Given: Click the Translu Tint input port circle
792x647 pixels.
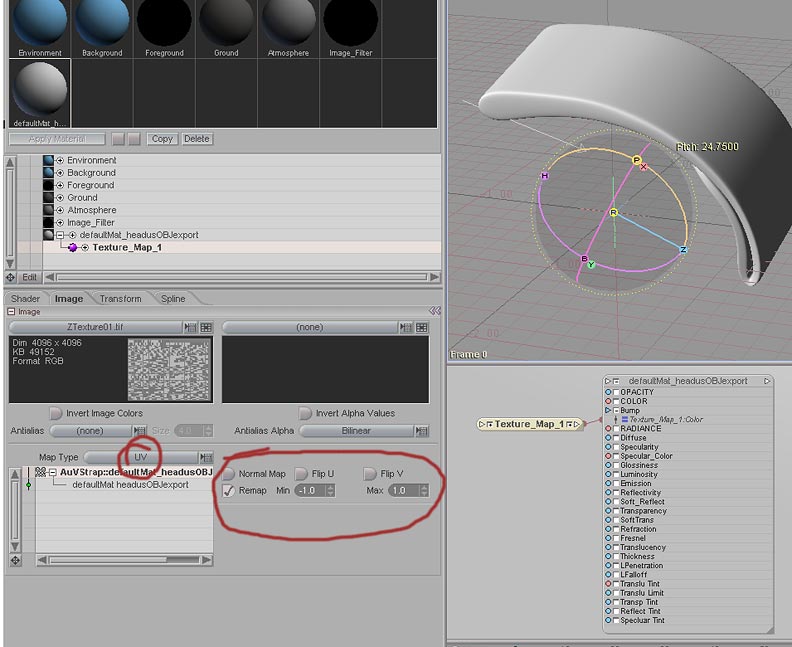Looking at the screenshot, I should (x=608, y=583).
